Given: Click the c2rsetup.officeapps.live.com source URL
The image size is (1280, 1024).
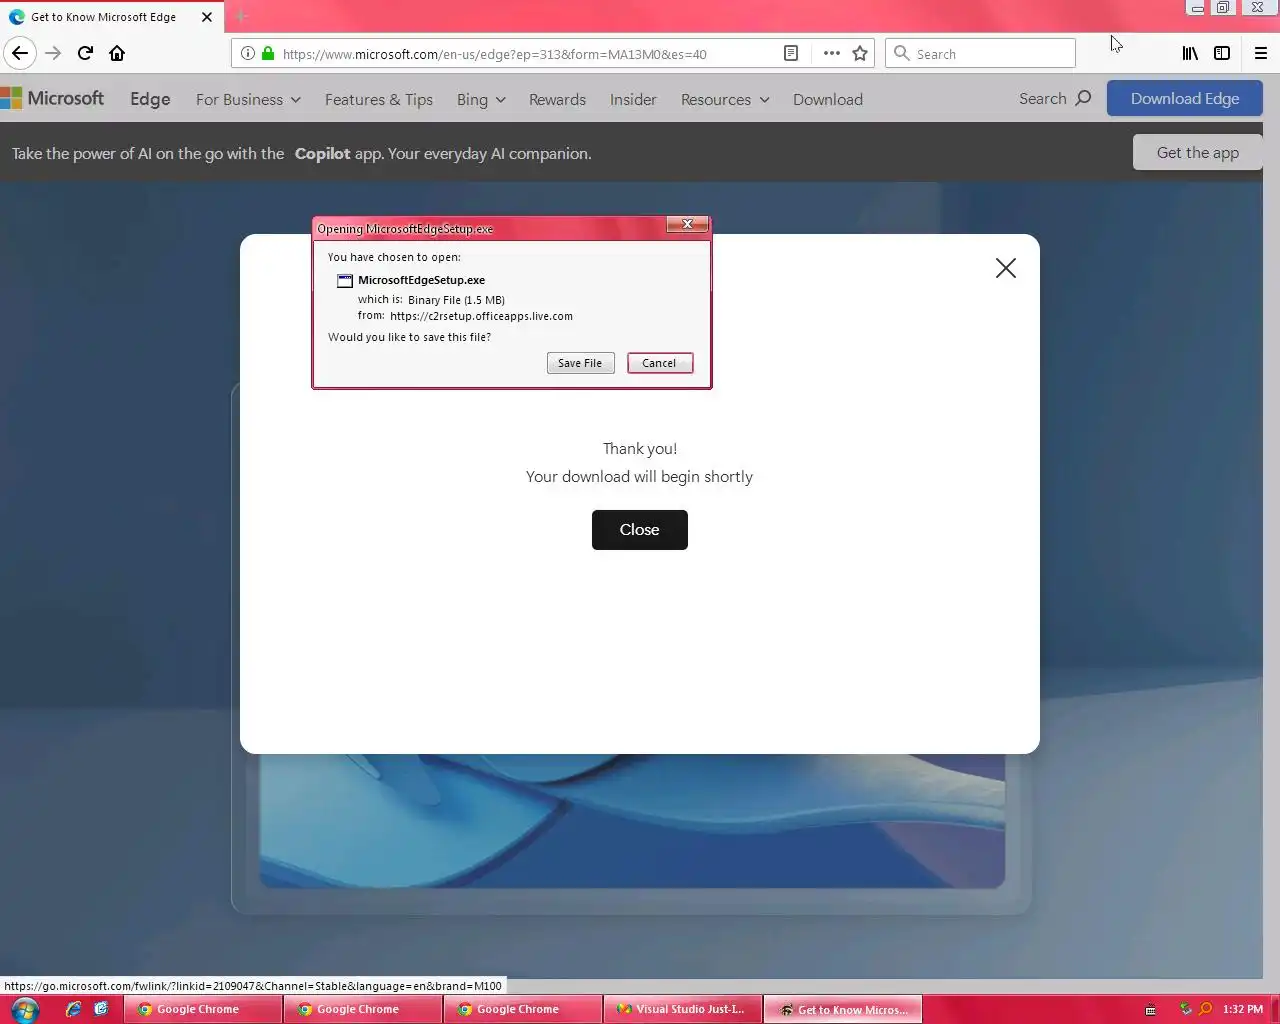Looking at the screenshot, I should coord(481,316).
